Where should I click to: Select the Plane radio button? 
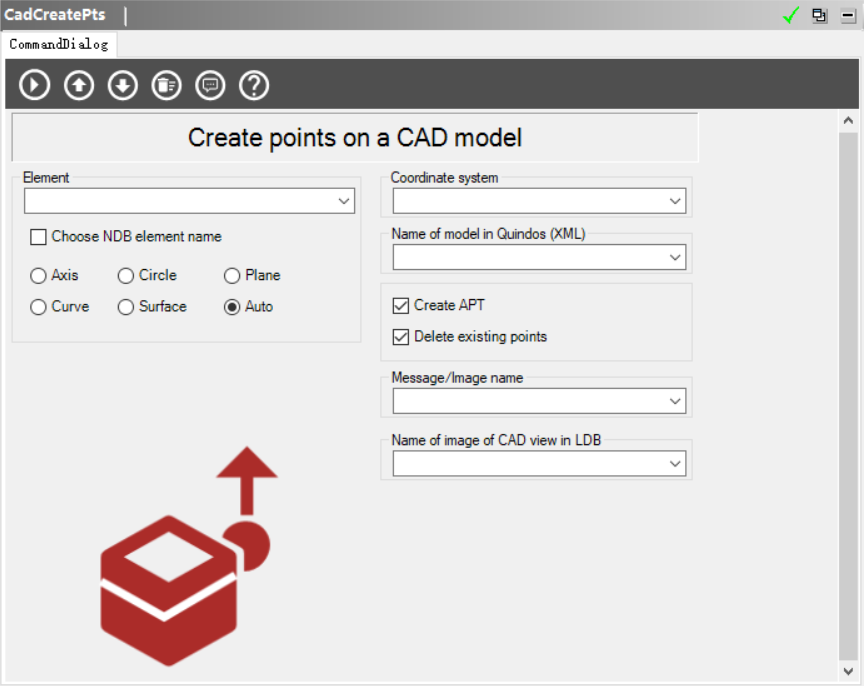click(232, 275)
